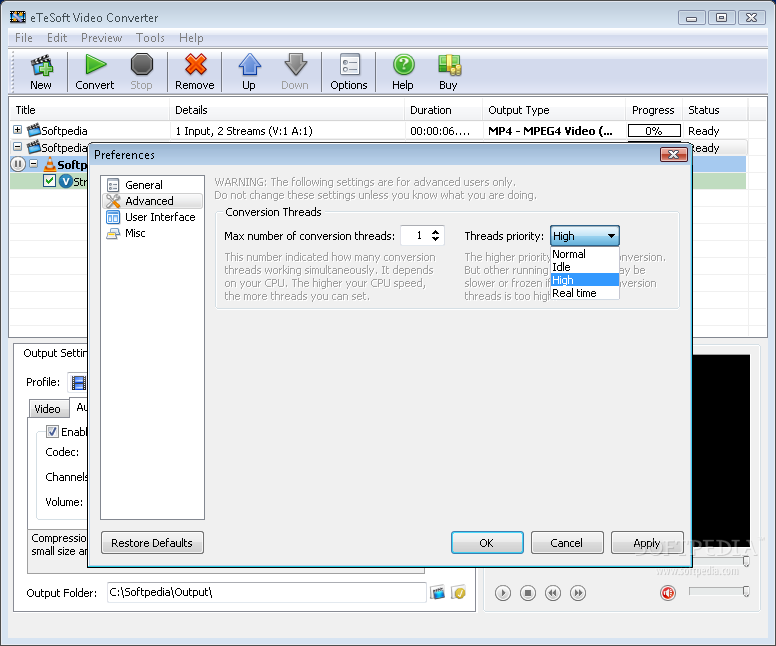Open Options from the toolbar

(x=349, y=72)
